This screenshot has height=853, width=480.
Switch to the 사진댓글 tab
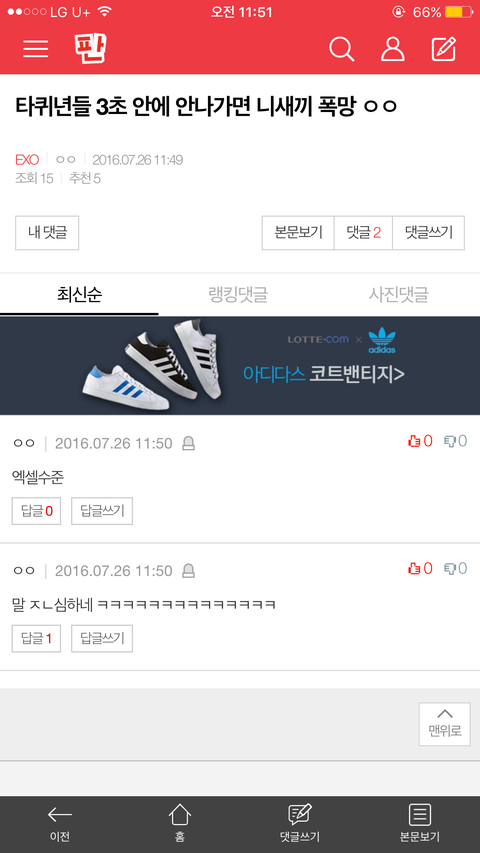tap(399, 295)
